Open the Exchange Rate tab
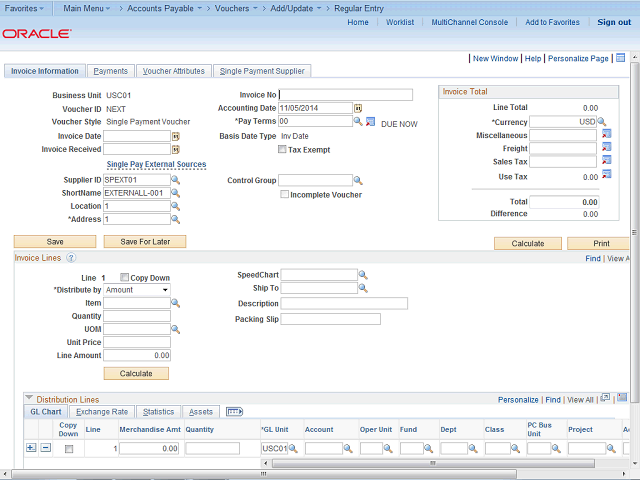640x480 pixels. pos(102,411)
